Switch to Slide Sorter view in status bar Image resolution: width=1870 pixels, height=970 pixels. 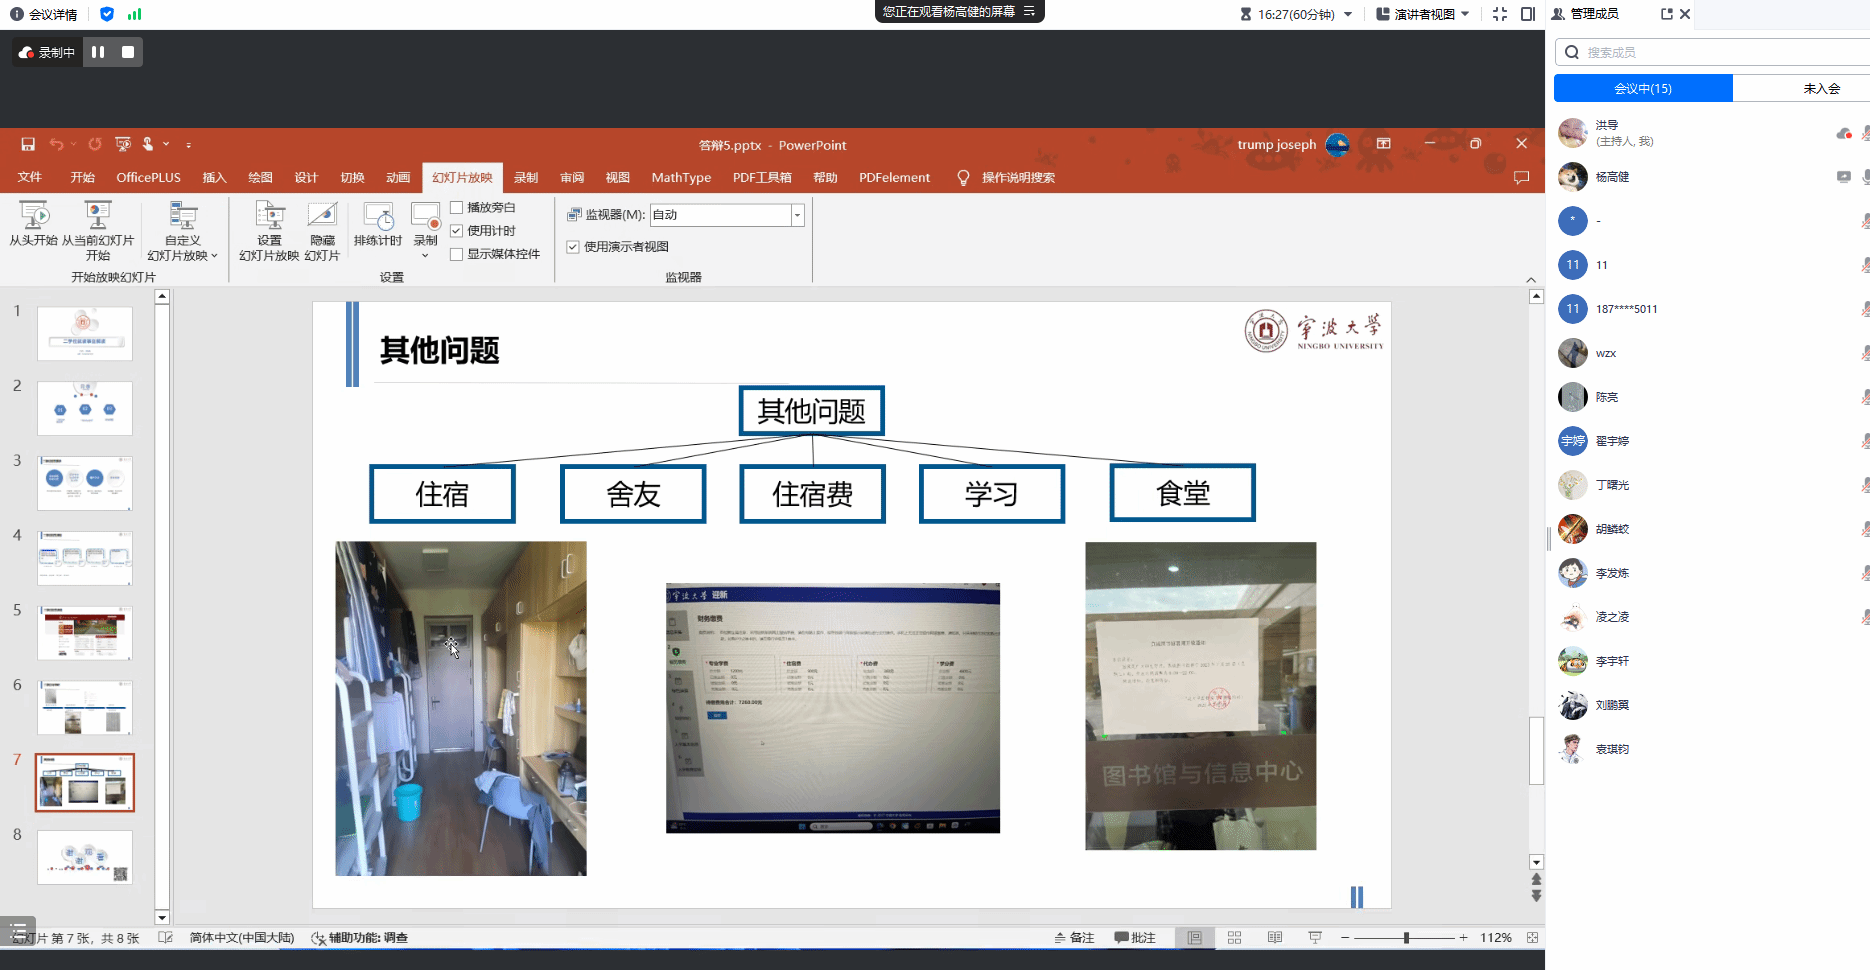point(1234,938)
